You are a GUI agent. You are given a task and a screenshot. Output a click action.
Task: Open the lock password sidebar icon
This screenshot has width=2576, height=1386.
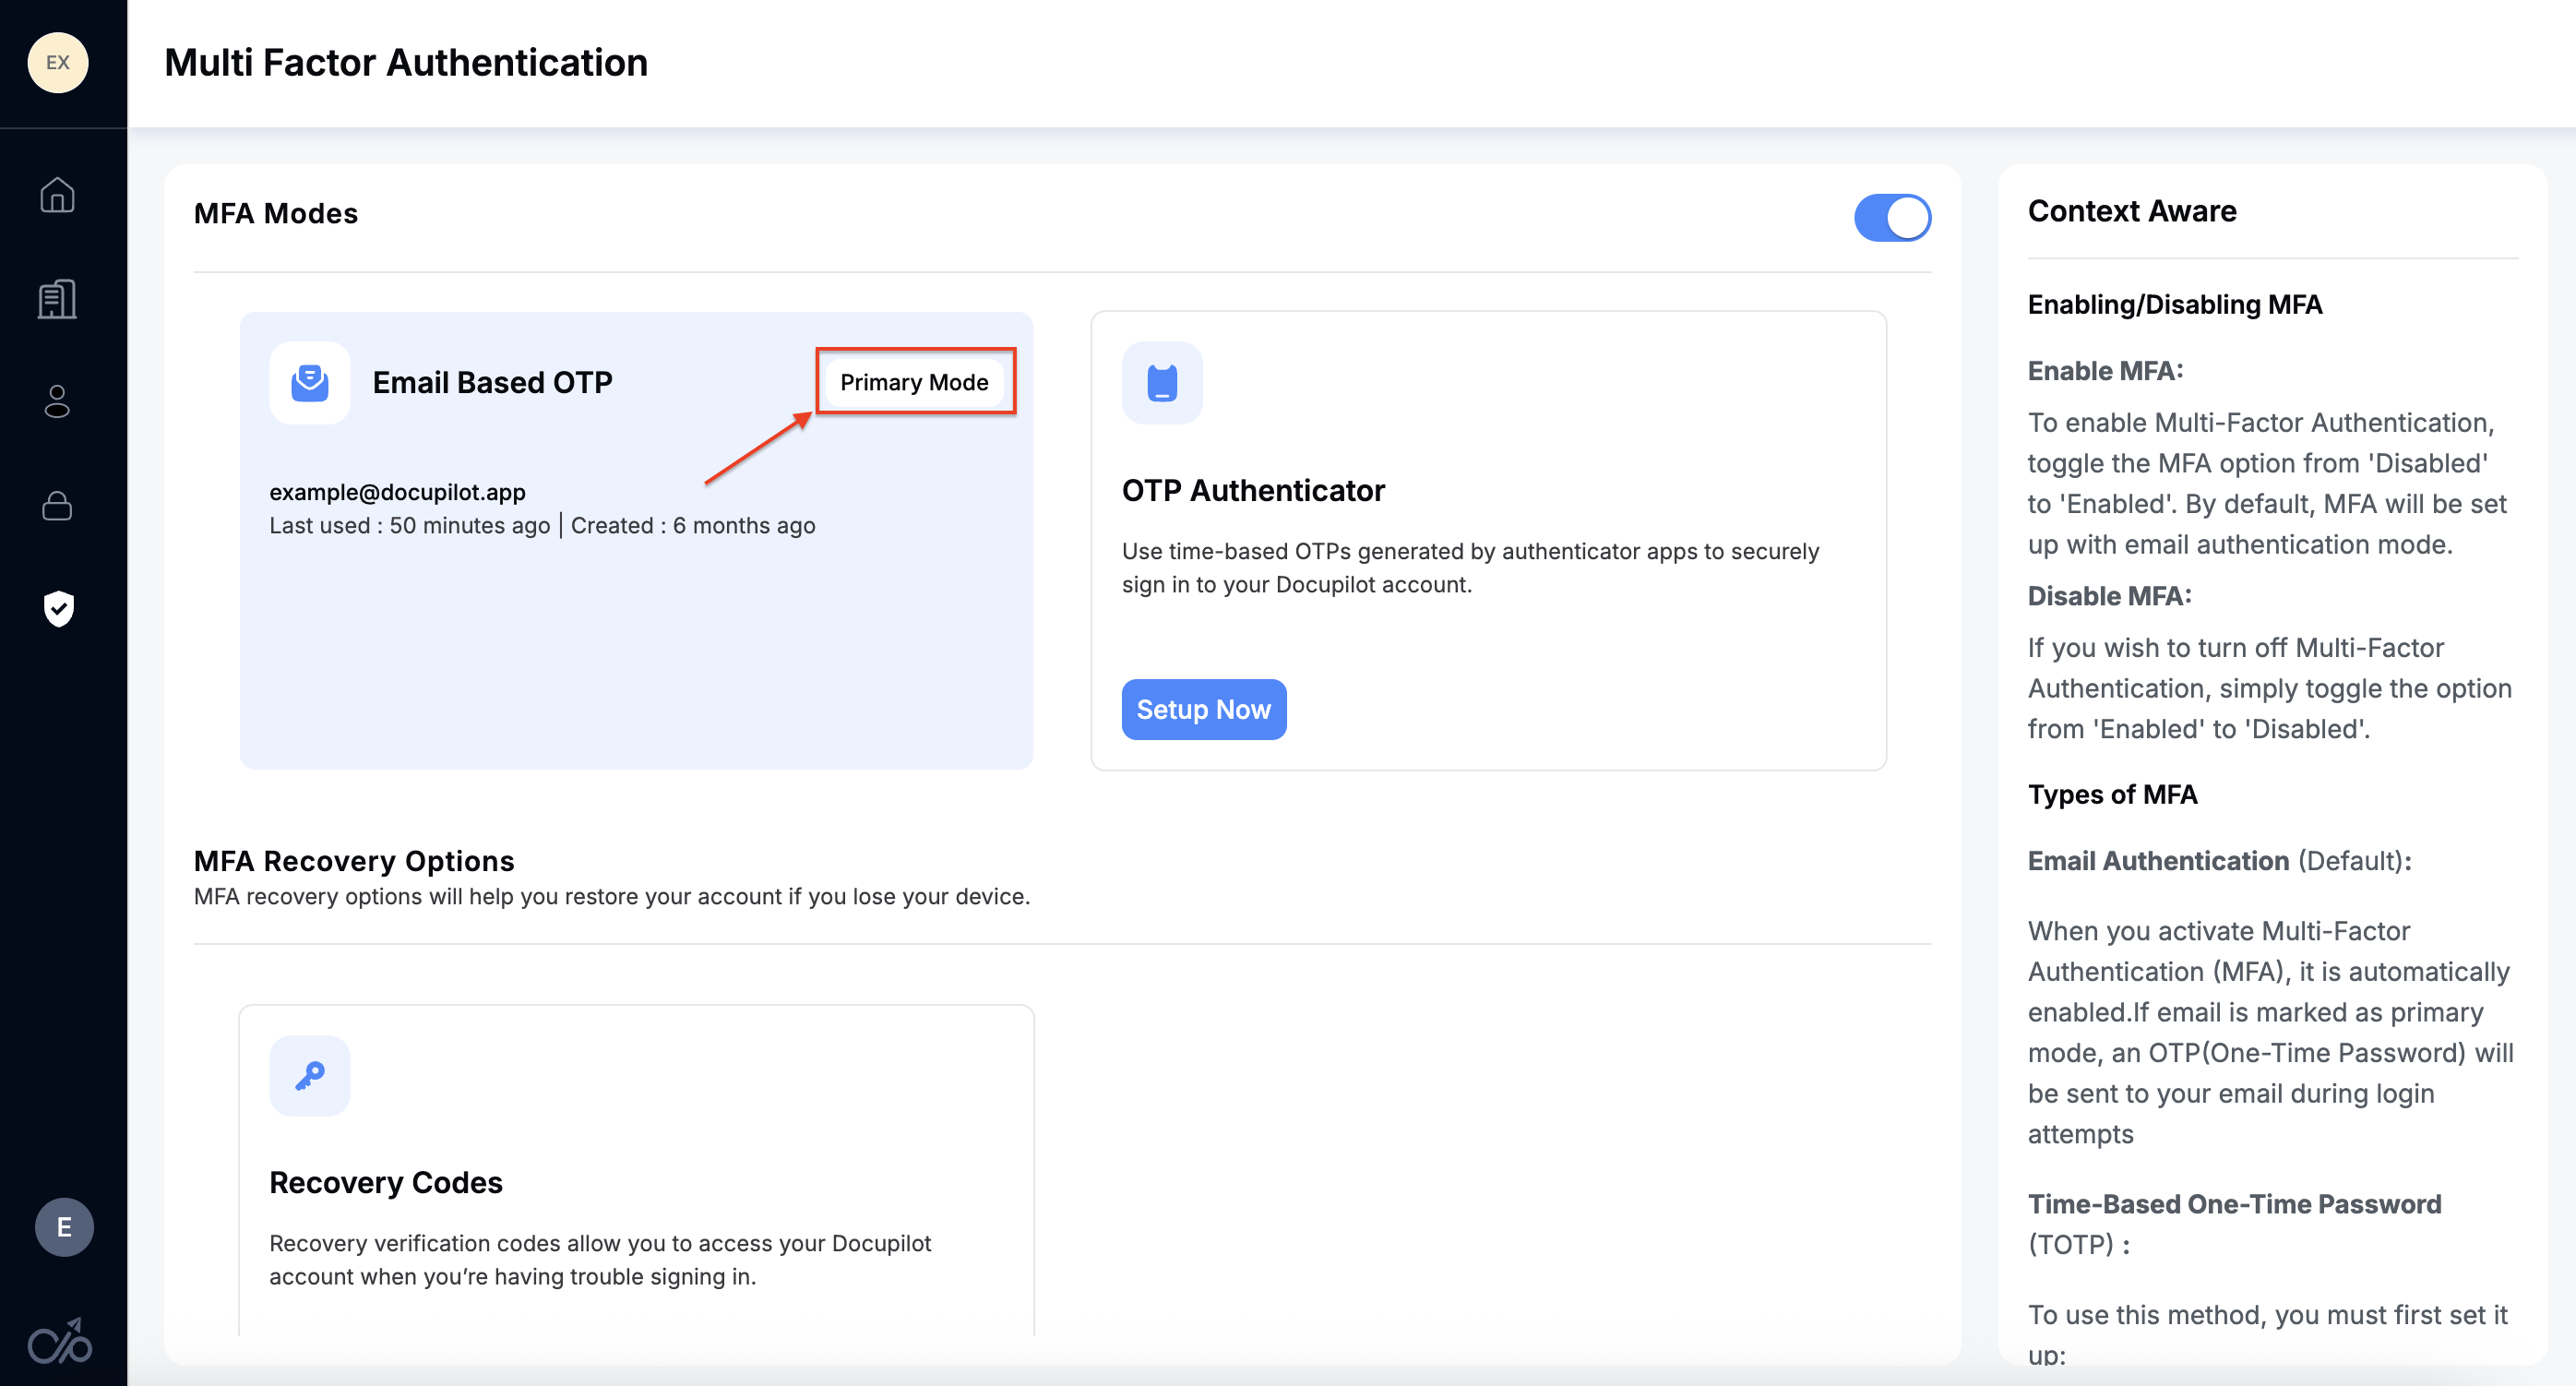(x=58, y=506)
